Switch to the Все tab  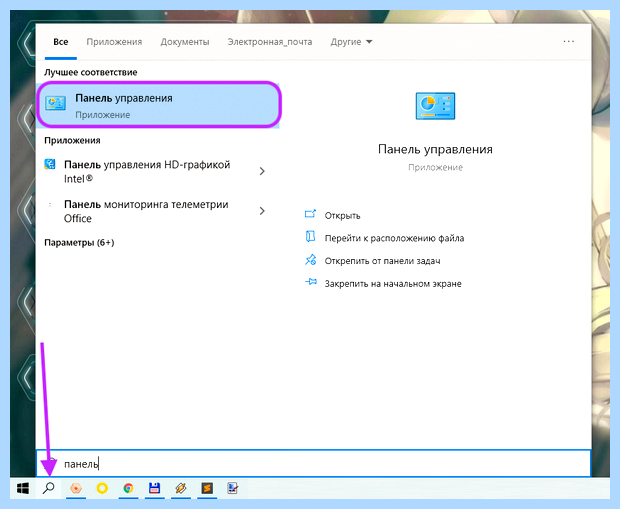pos(60,42)
